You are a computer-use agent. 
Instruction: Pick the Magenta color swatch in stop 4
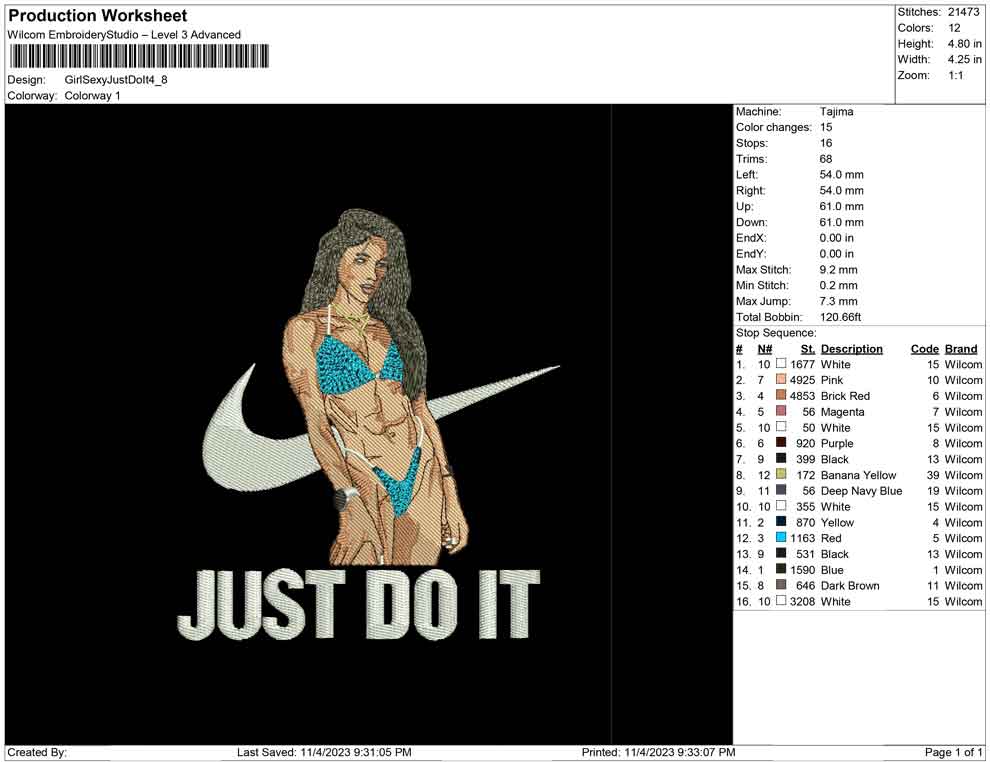781,412
